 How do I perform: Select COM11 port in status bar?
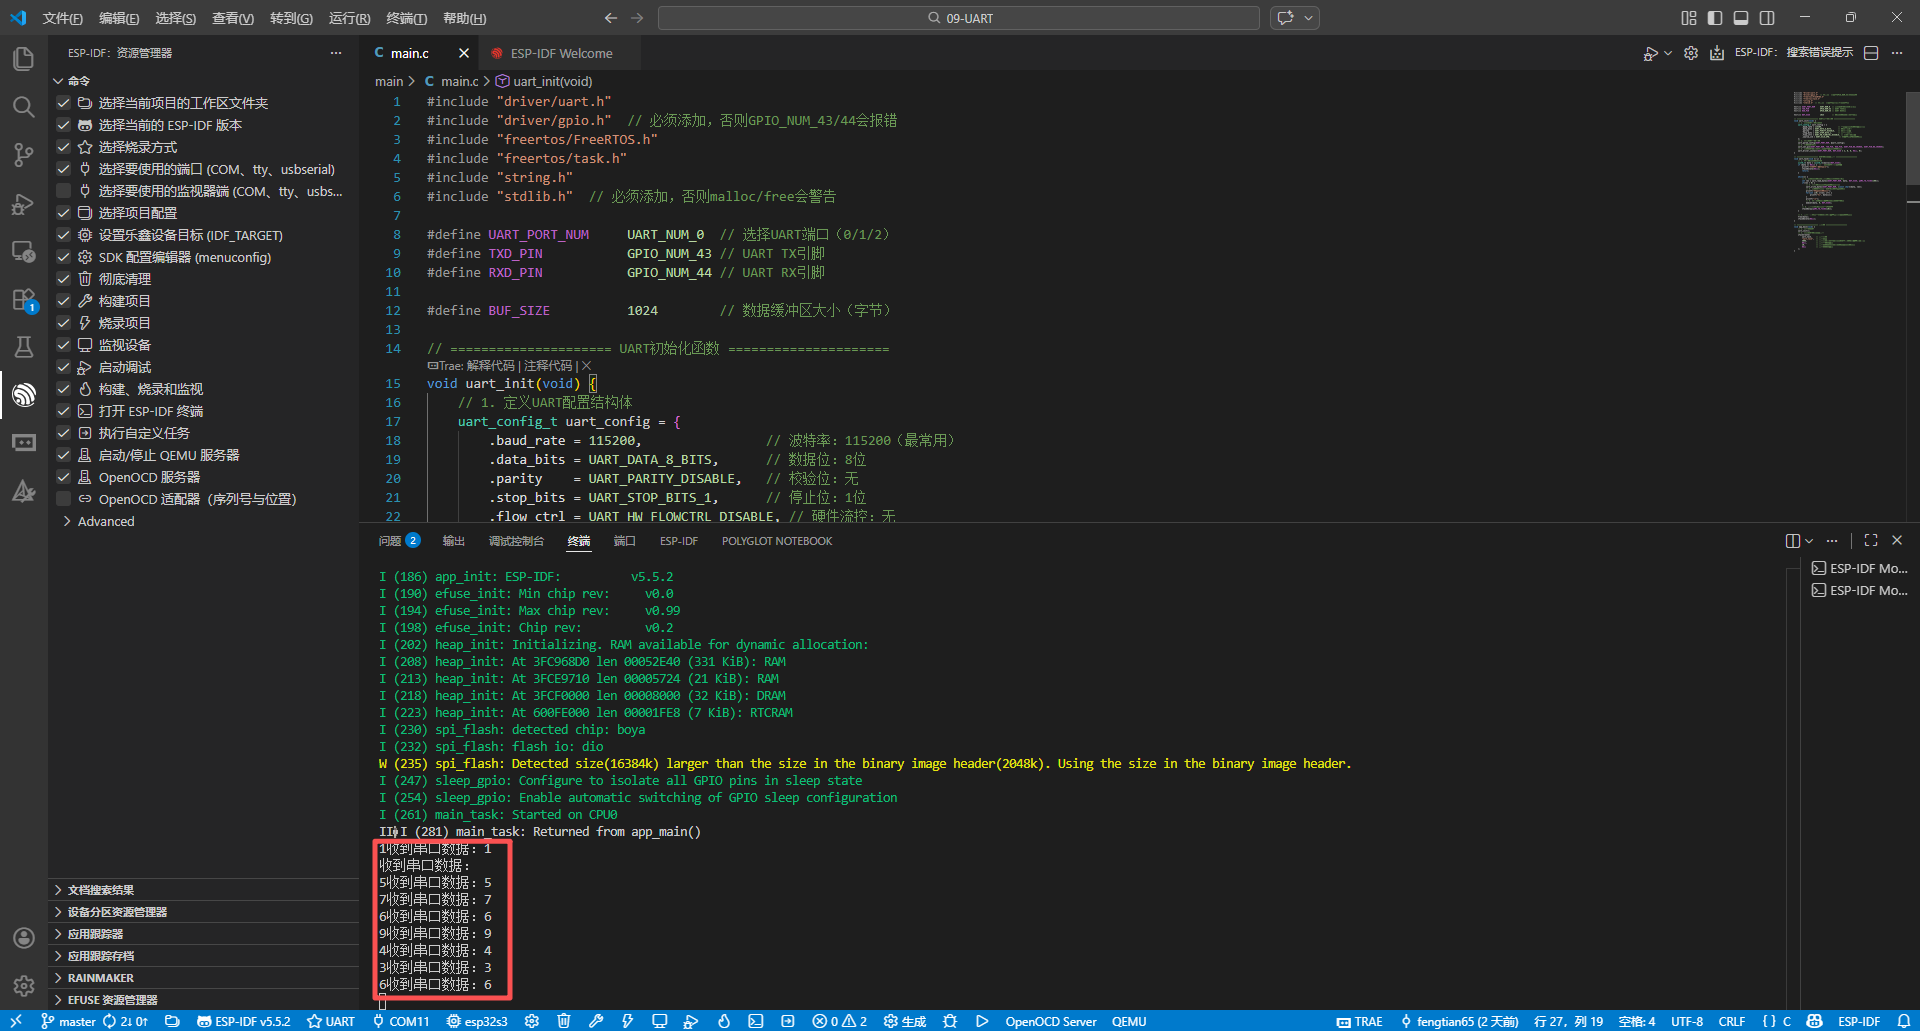coord(400,1021)
